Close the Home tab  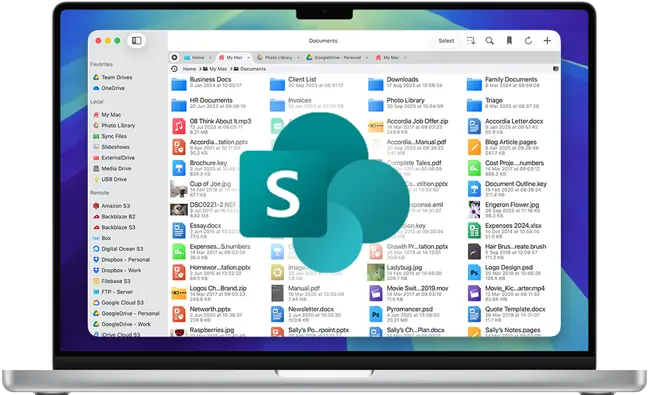click(210, 57)
